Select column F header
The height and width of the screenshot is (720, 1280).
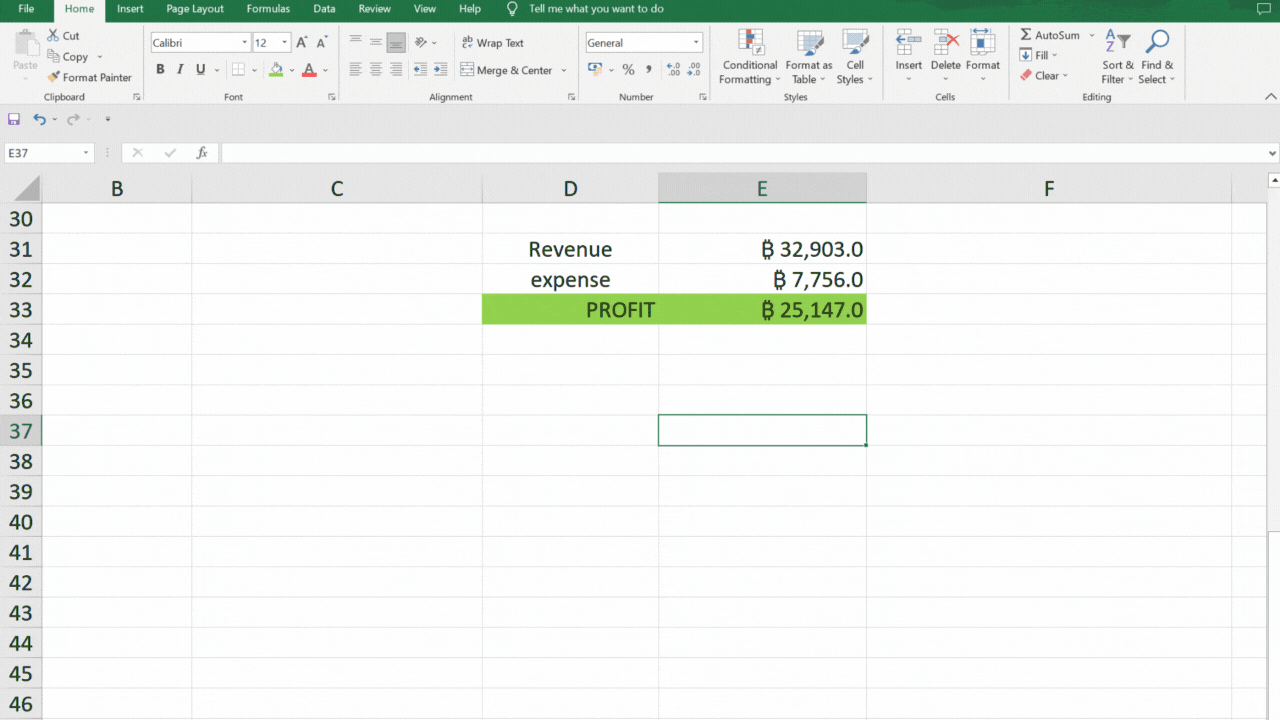click(1049, 188)
